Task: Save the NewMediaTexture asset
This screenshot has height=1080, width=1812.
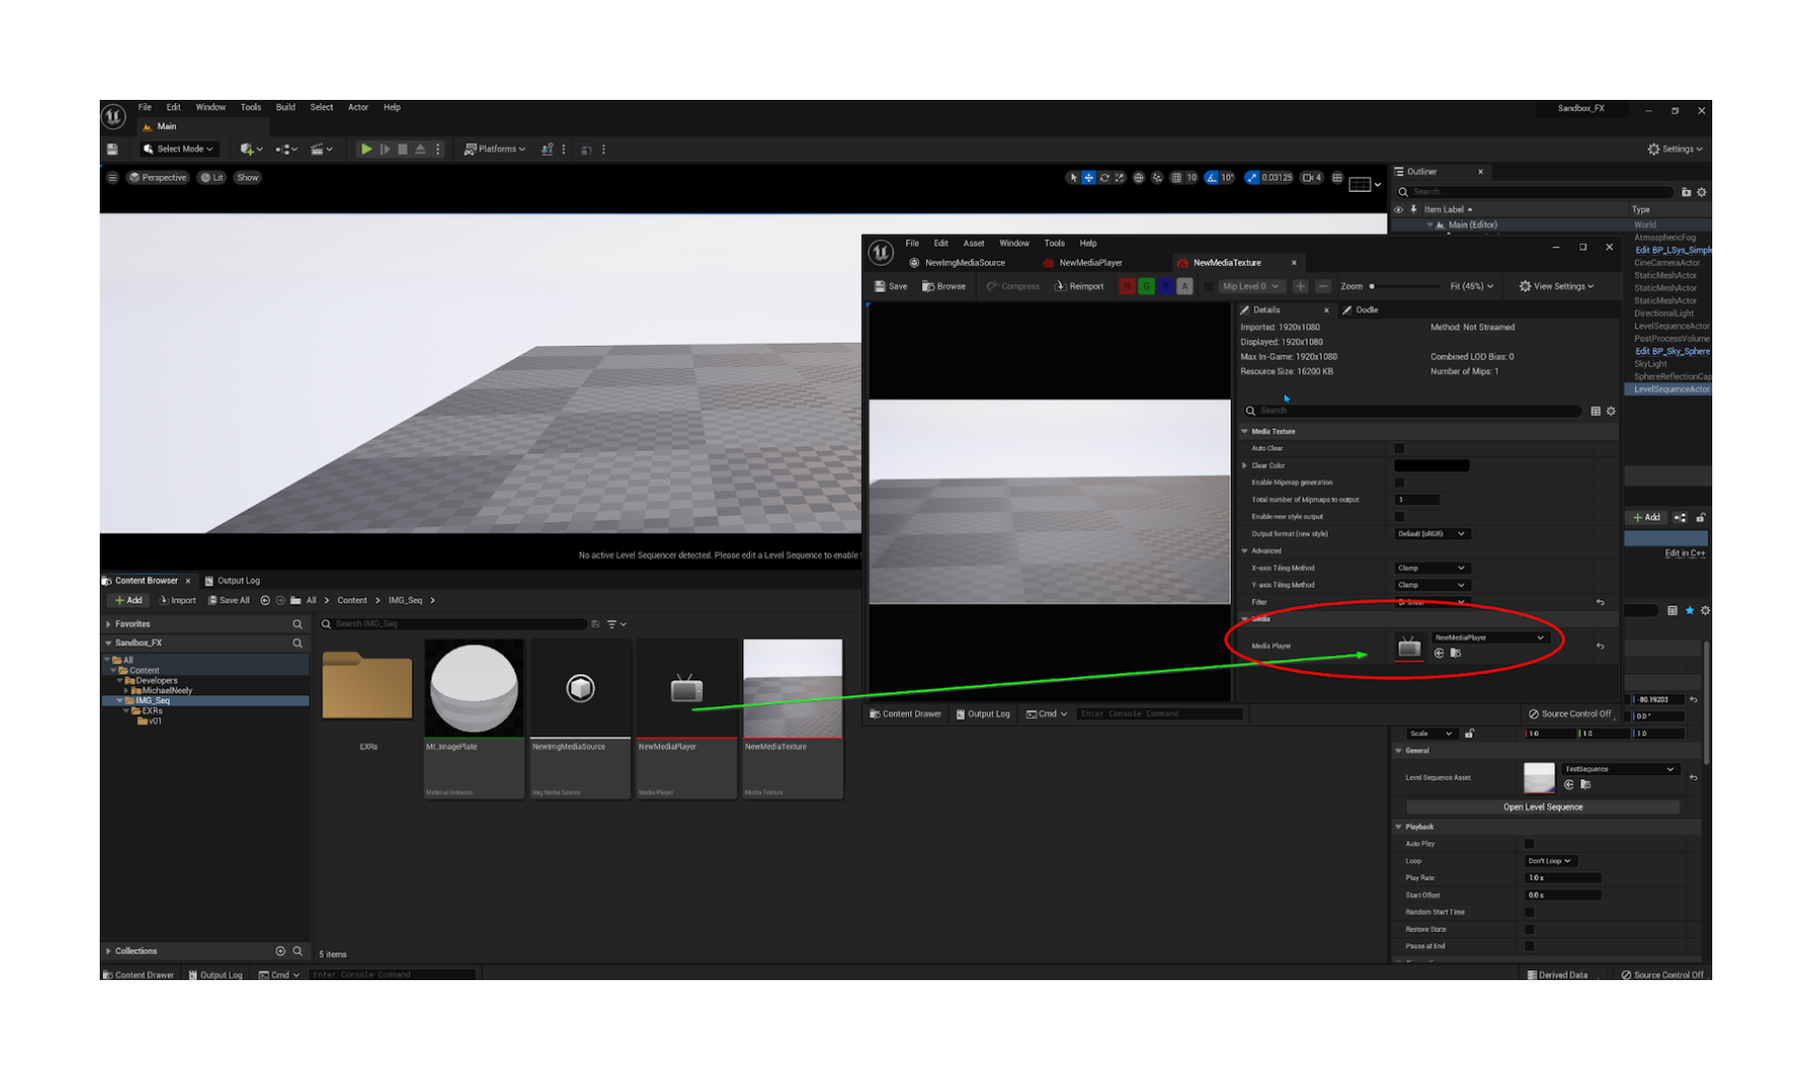Action: (890, 286)
